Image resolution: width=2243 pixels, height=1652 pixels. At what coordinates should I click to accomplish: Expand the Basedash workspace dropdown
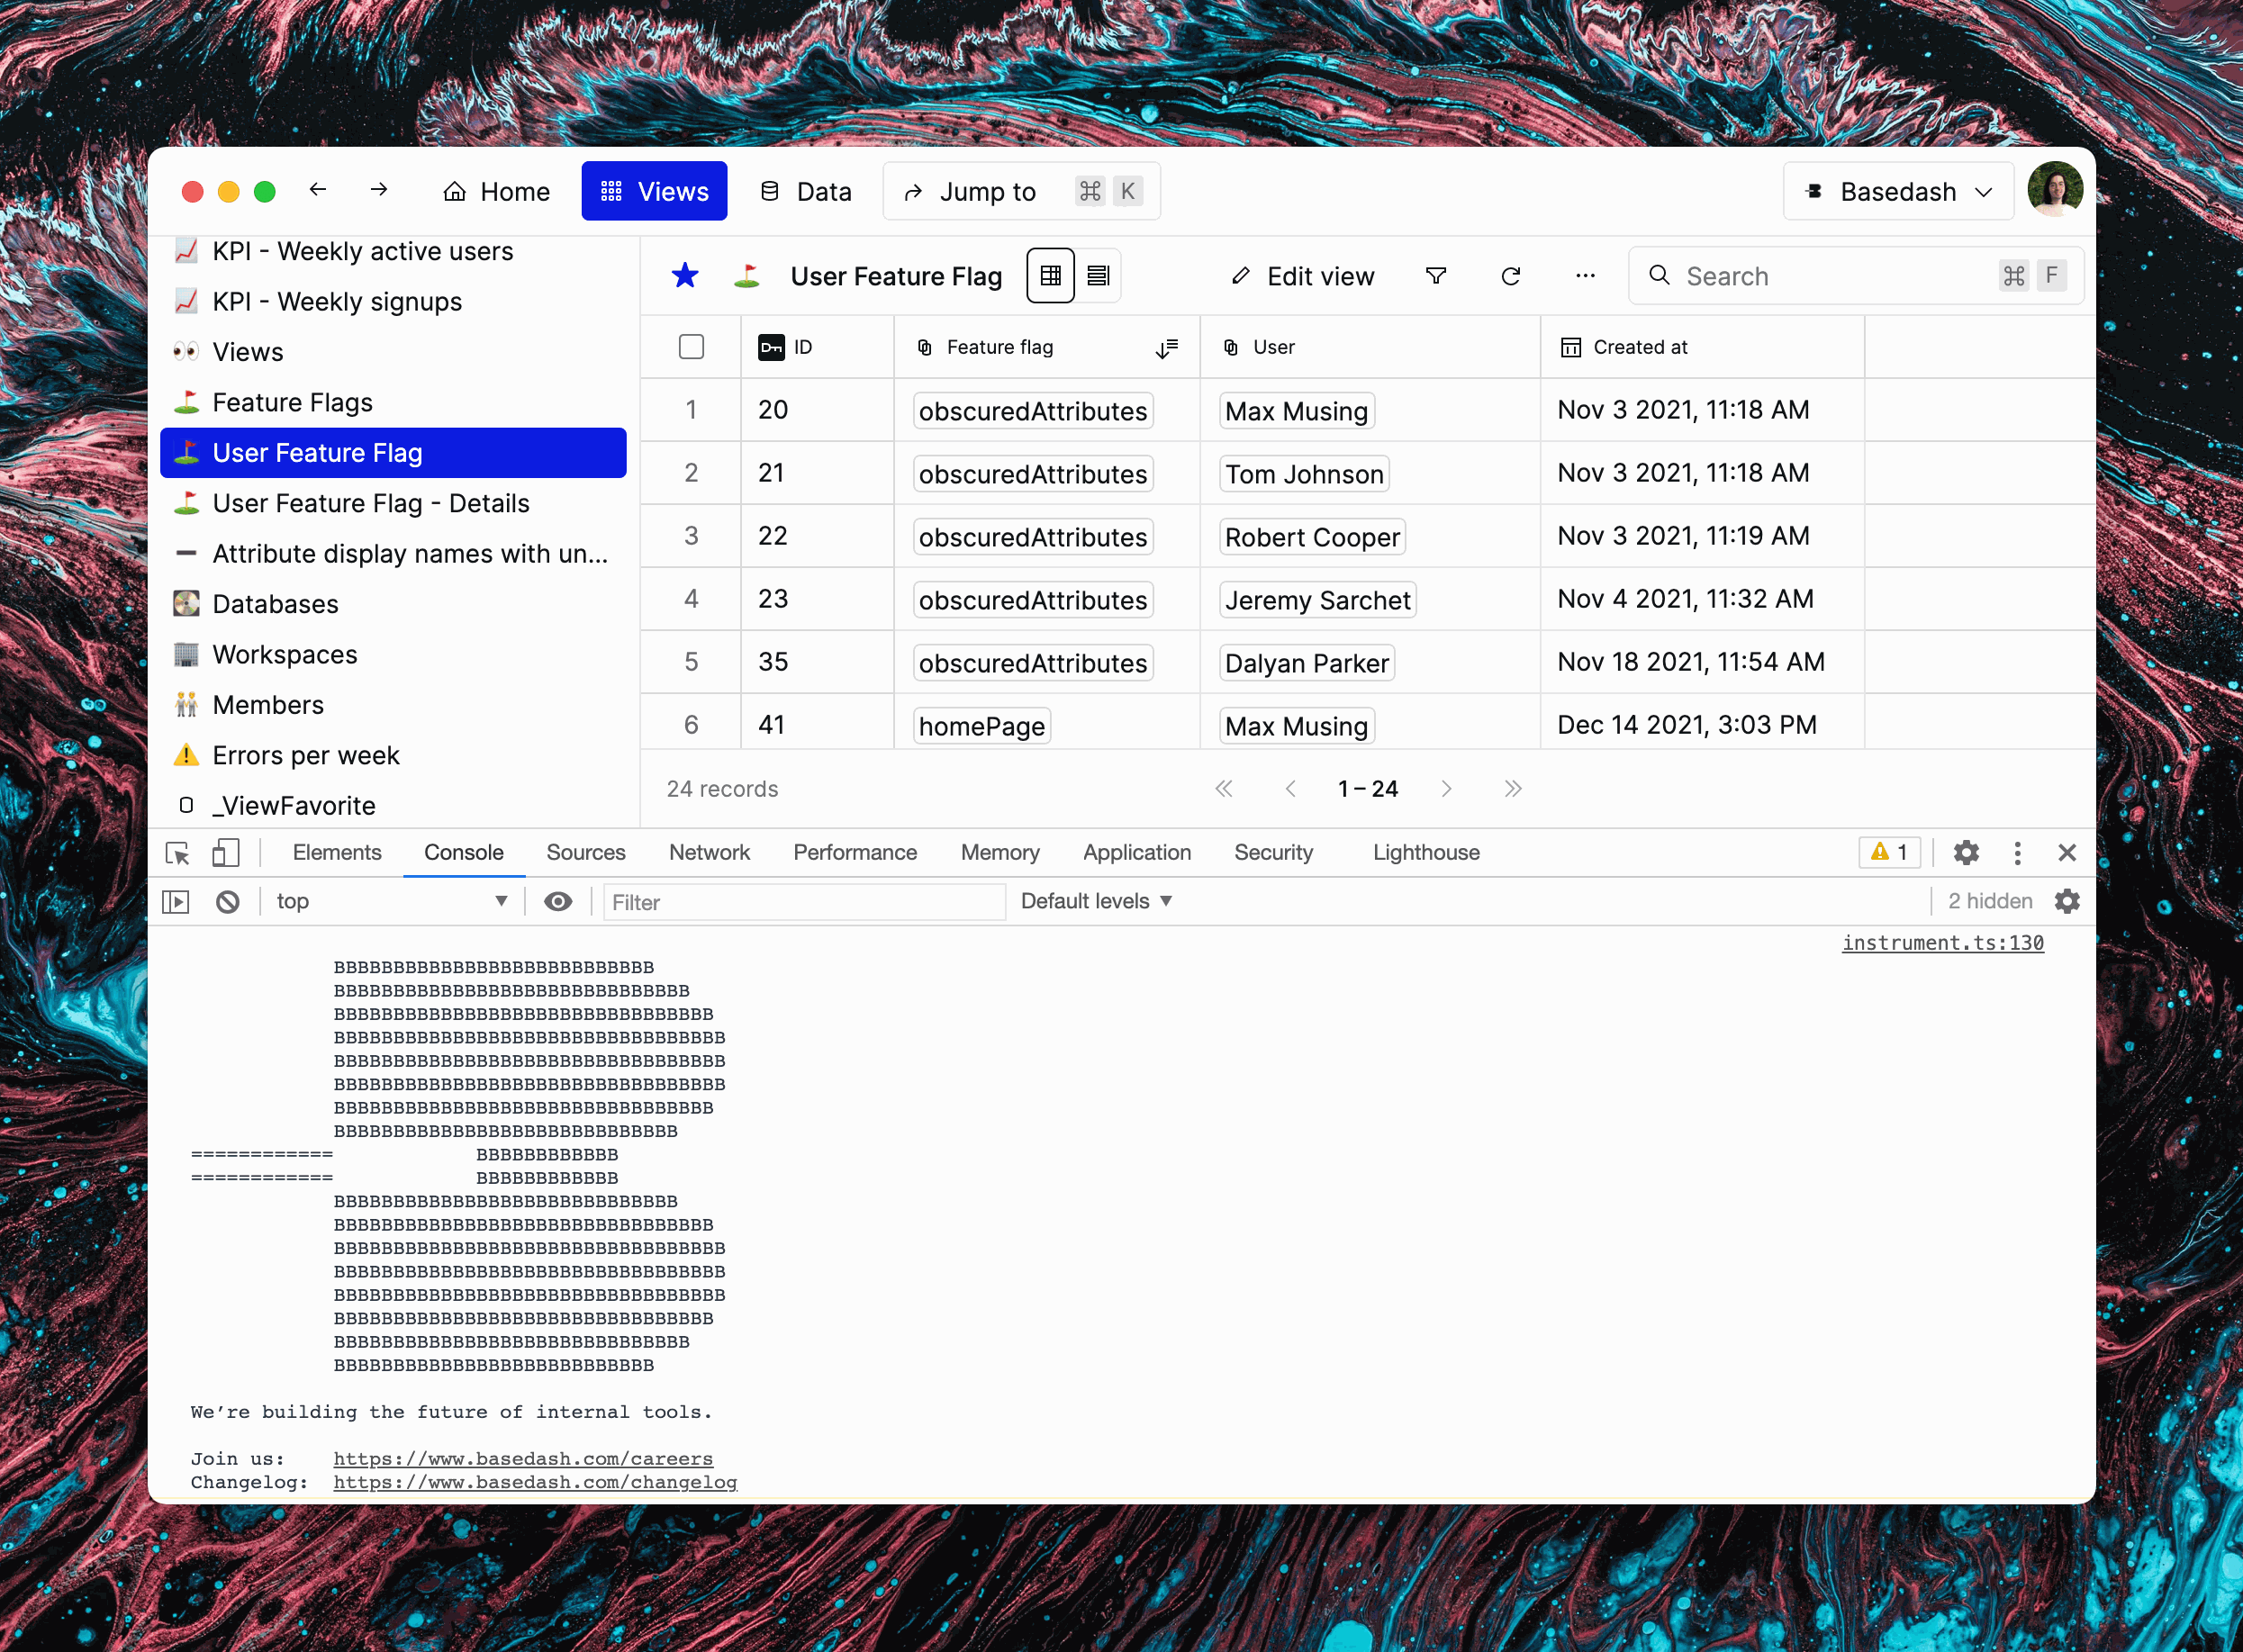click(1898, 191)
